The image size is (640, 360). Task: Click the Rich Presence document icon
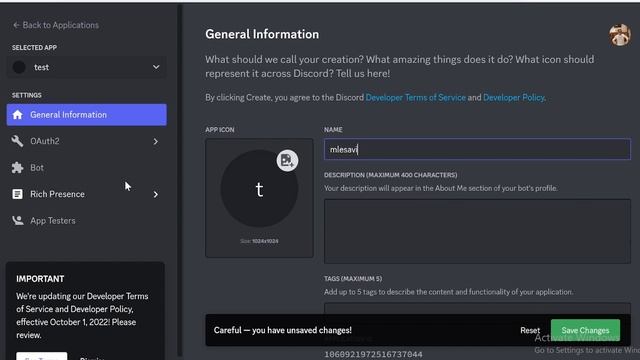(x=18, y=194)
